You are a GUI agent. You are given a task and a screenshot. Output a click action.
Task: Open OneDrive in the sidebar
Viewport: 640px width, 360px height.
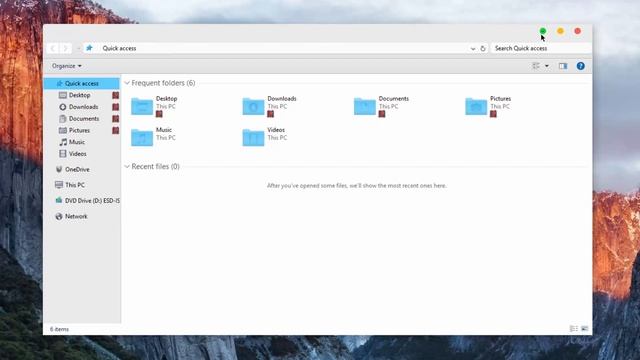click(77, 169)
